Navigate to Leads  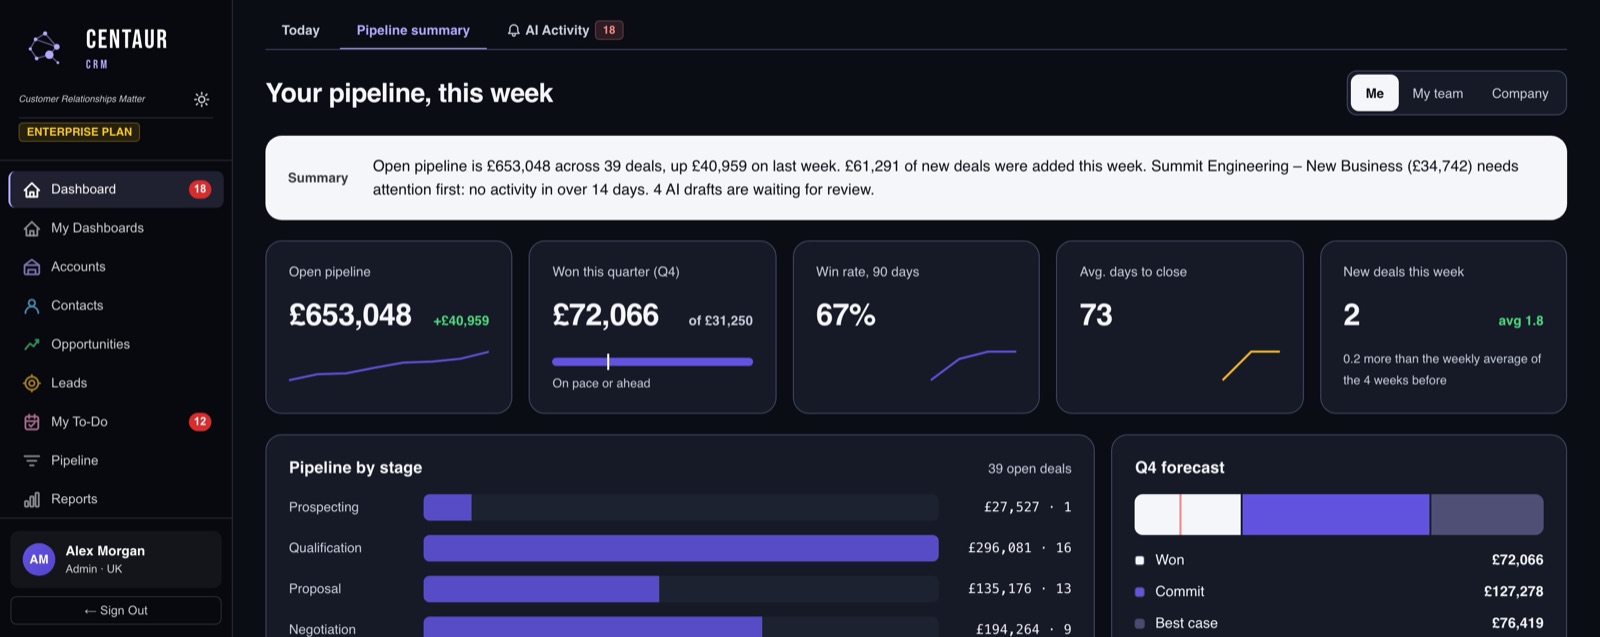tap(116, 383)
